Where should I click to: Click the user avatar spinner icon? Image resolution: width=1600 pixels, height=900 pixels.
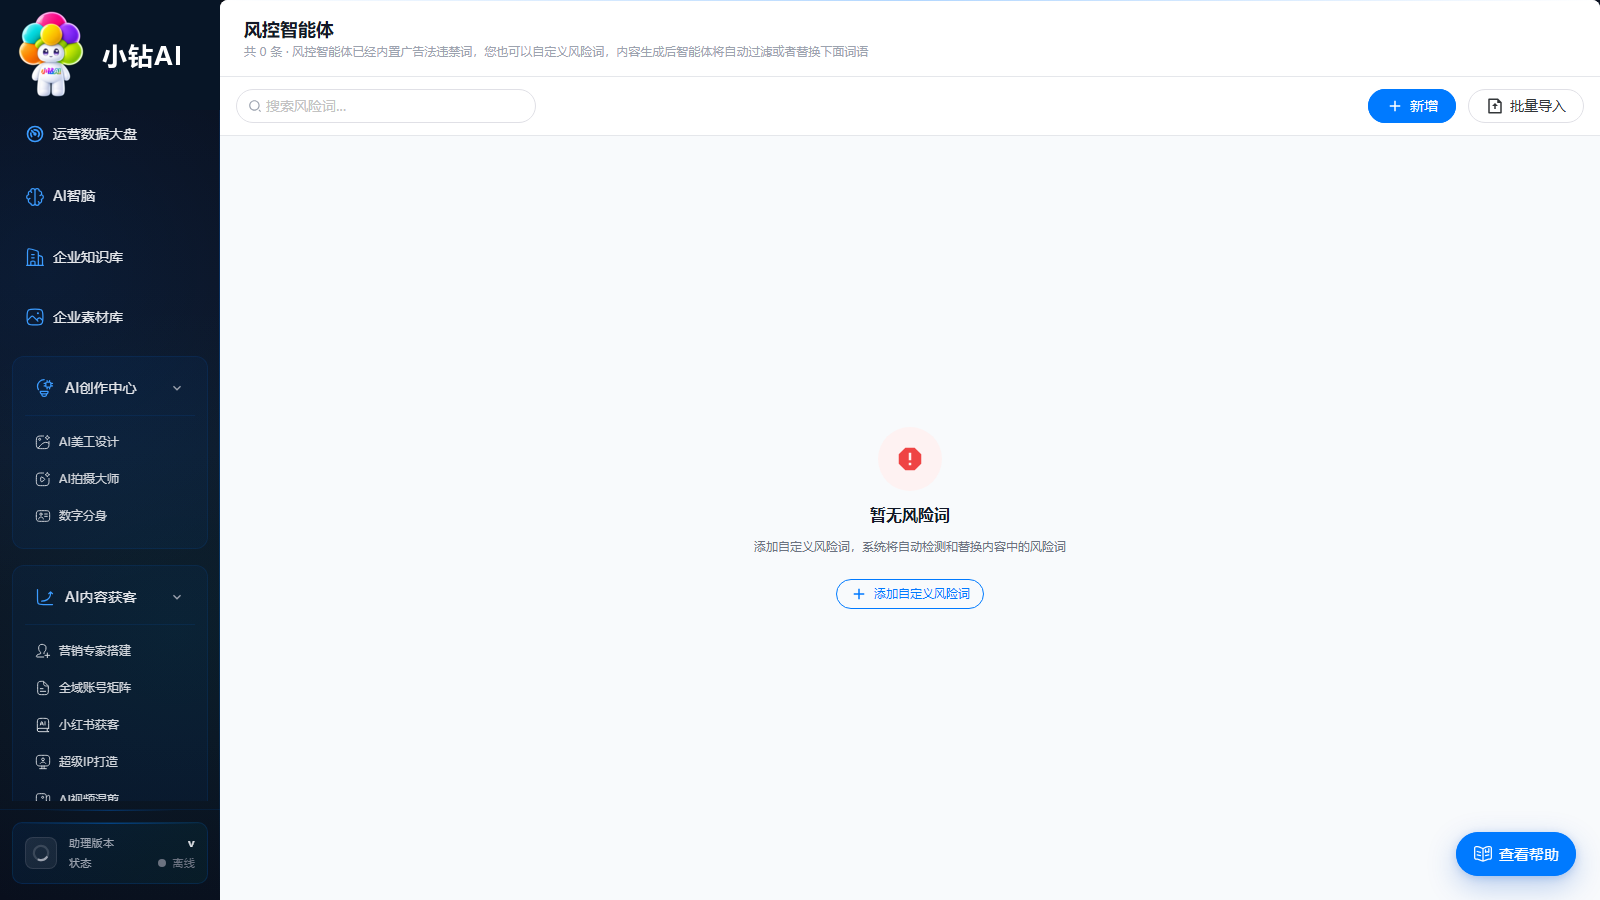41,853
